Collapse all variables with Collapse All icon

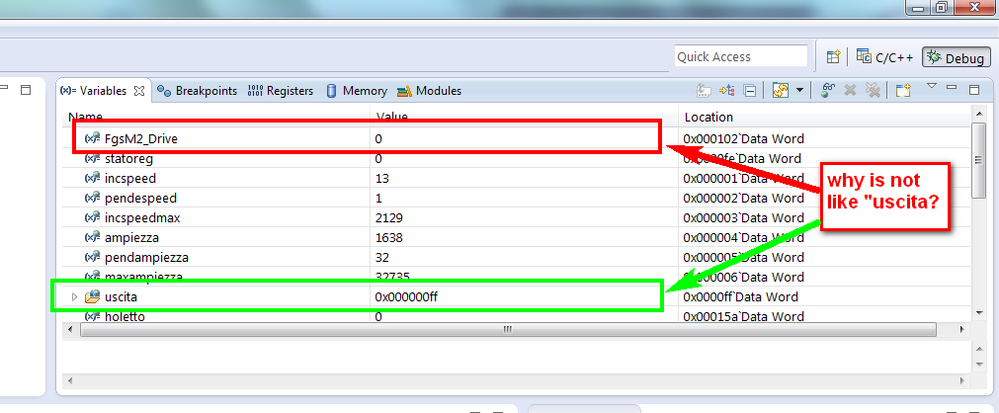coord(750,91)
